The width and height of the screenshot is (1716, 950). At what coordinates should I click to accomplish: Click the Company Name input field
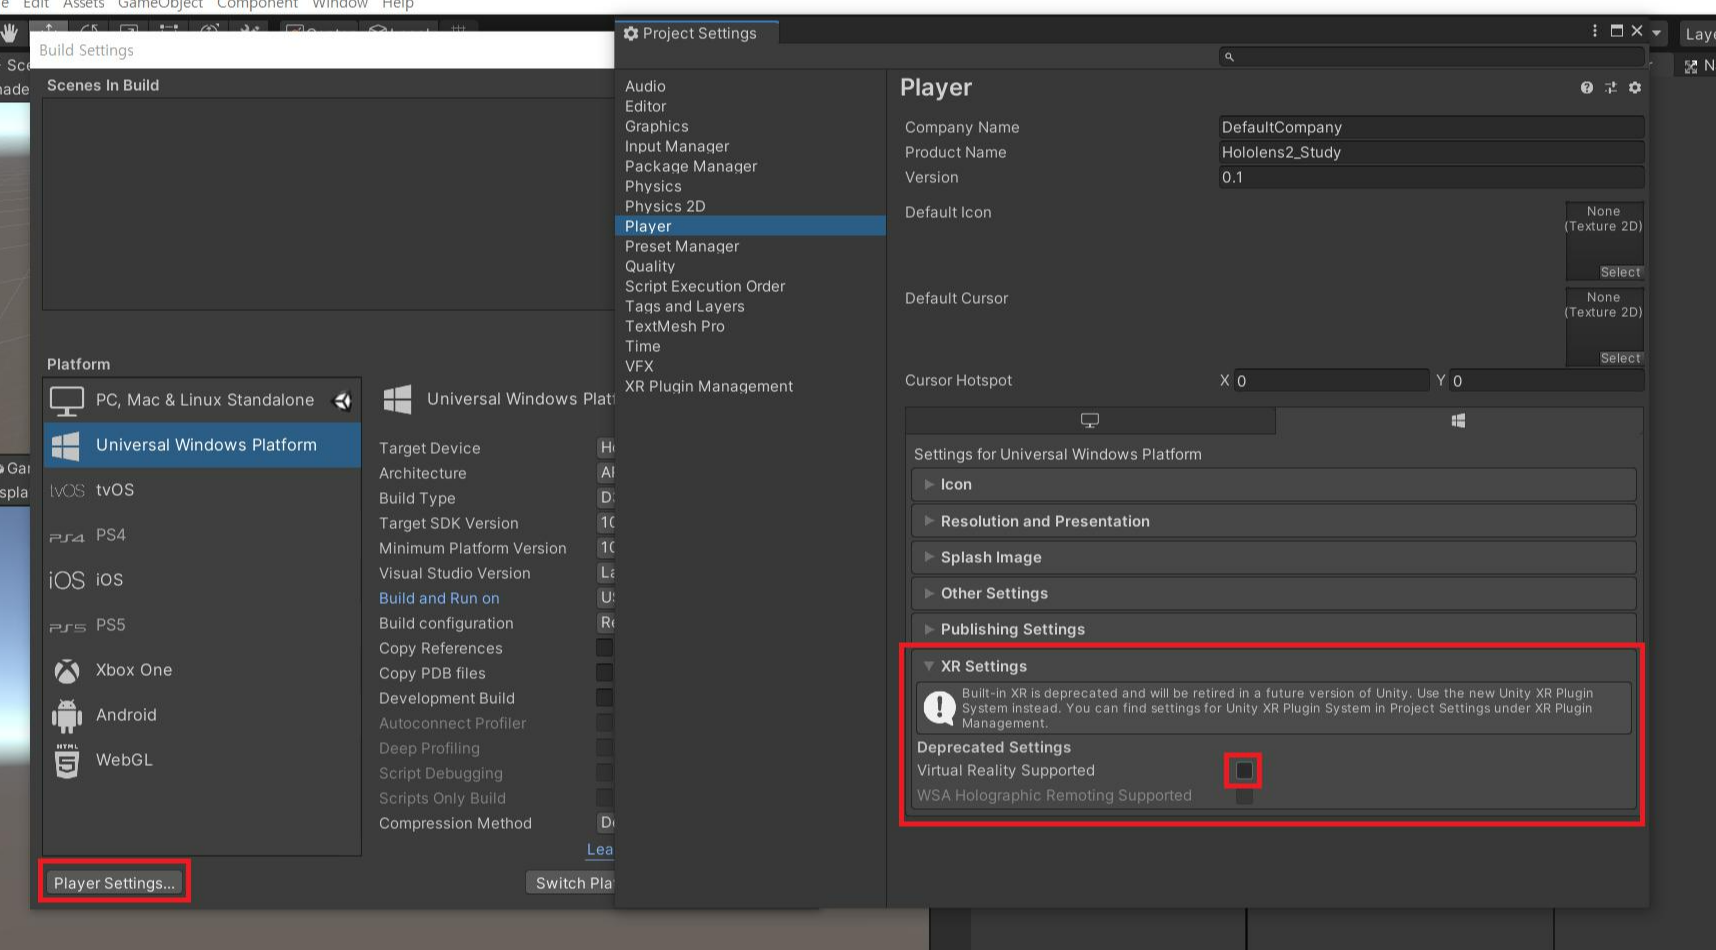pos(1431,127)
